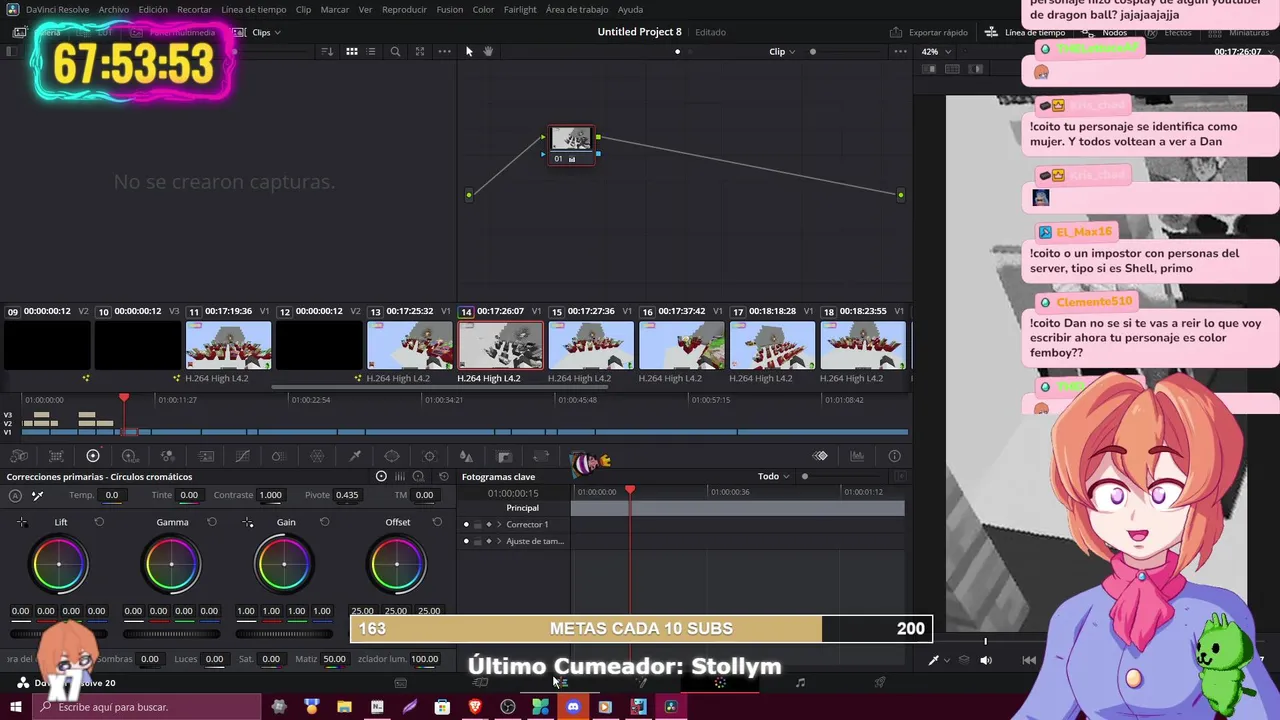This screenshot has width=1280, height=720.
Task: Switch gallery to list view
Action: point(371,51)
